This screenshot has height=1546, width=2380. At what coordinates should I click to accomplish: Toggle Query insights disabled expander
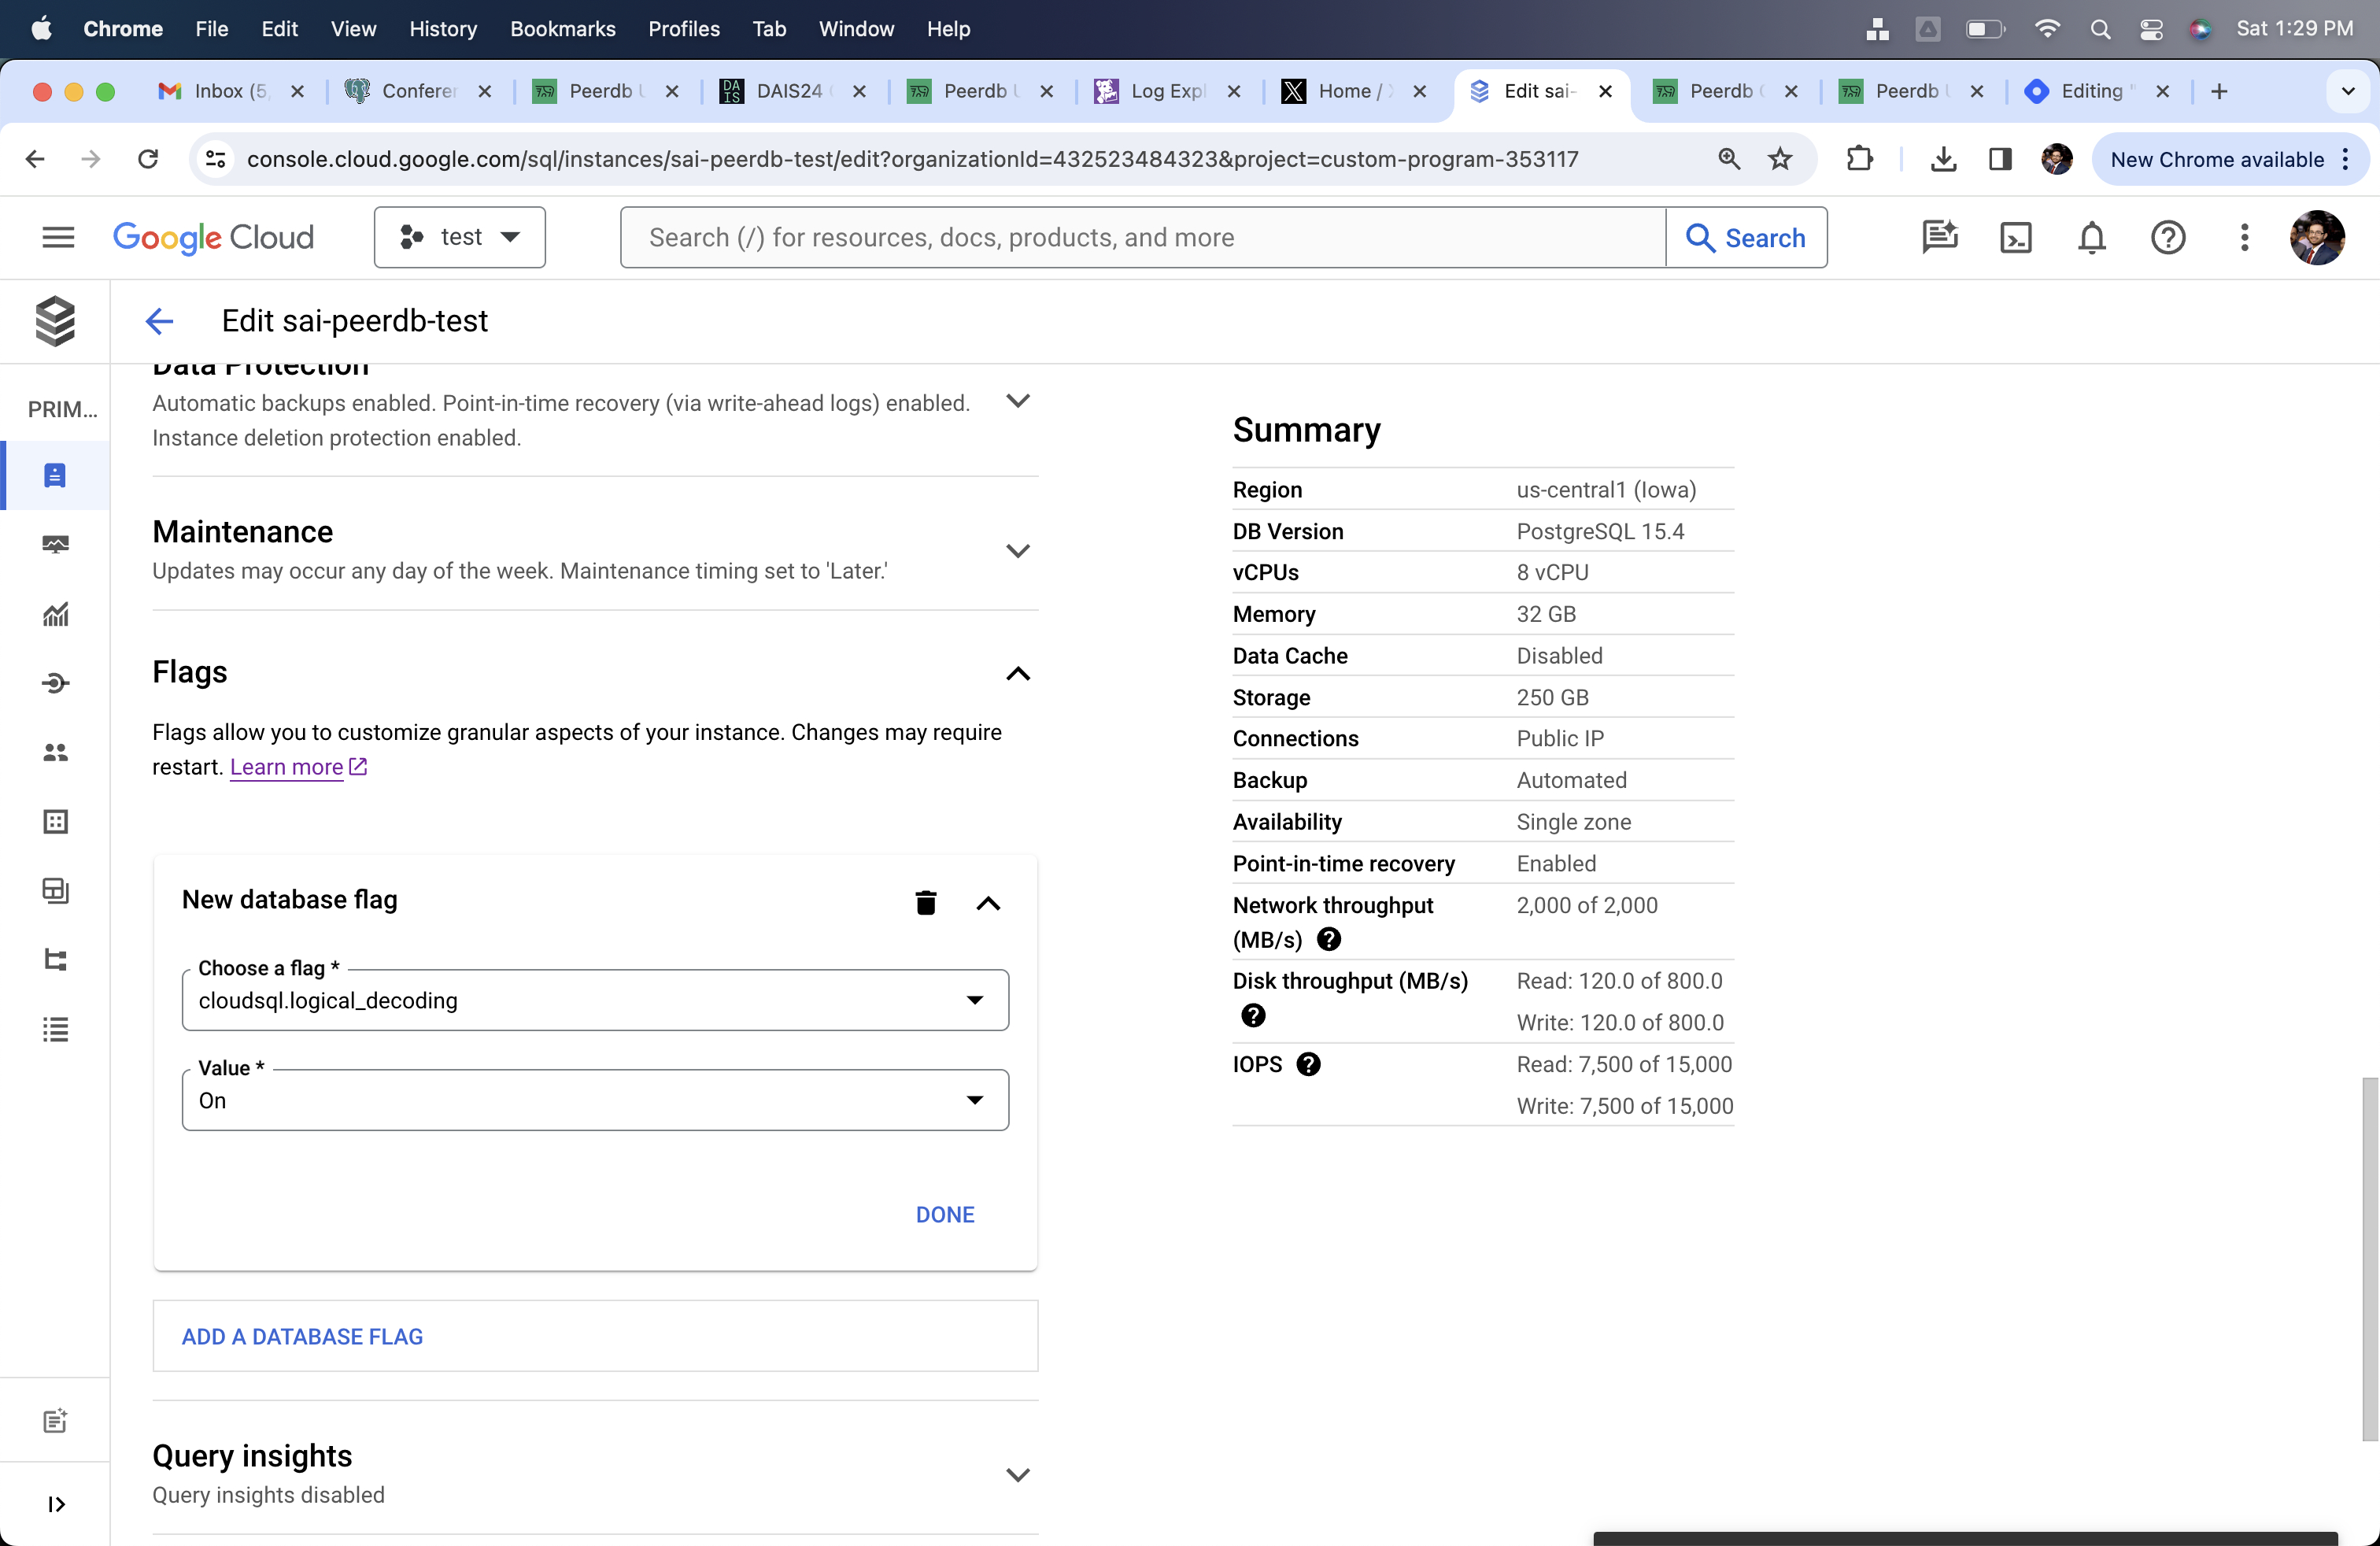(x=1018, y=1473)
